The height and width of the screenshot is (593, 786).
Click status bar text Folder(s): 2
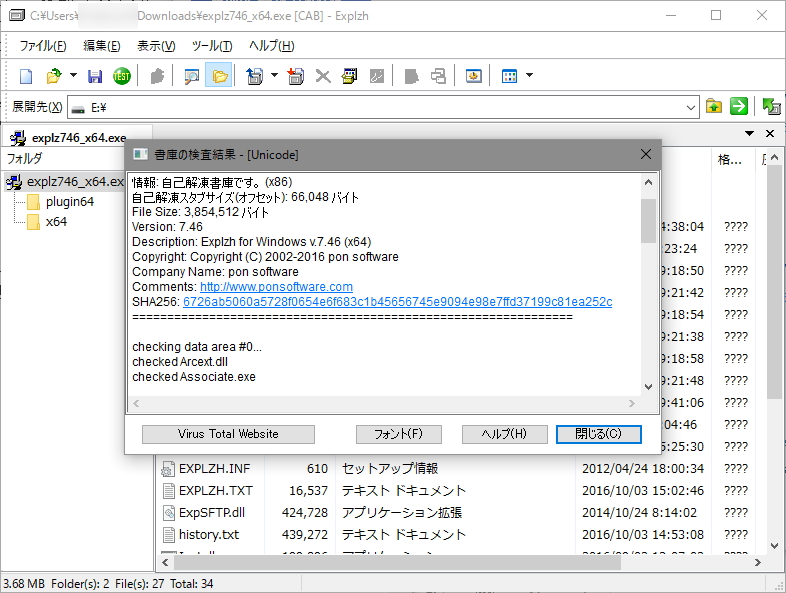click(x=80, y=583)
